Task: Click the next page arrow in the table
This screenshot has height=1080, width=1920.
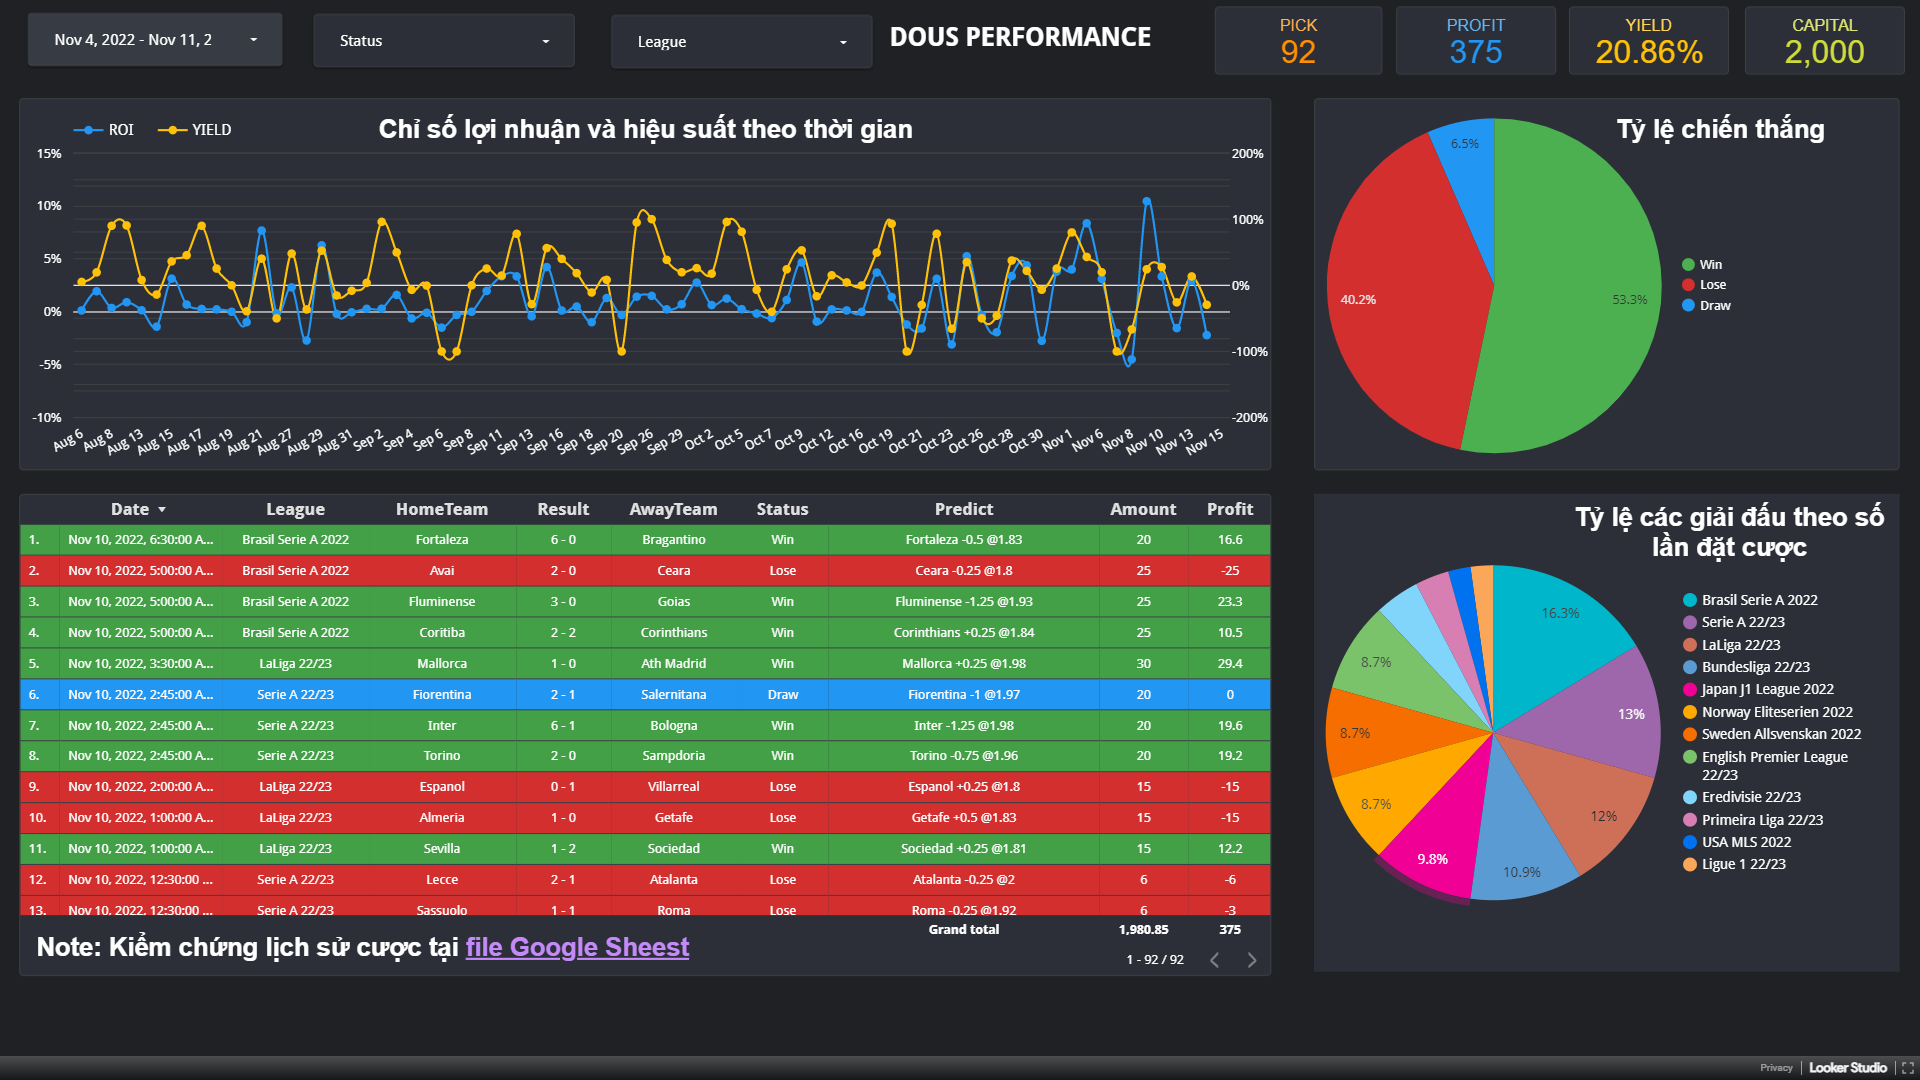Action: (1251, 960)
